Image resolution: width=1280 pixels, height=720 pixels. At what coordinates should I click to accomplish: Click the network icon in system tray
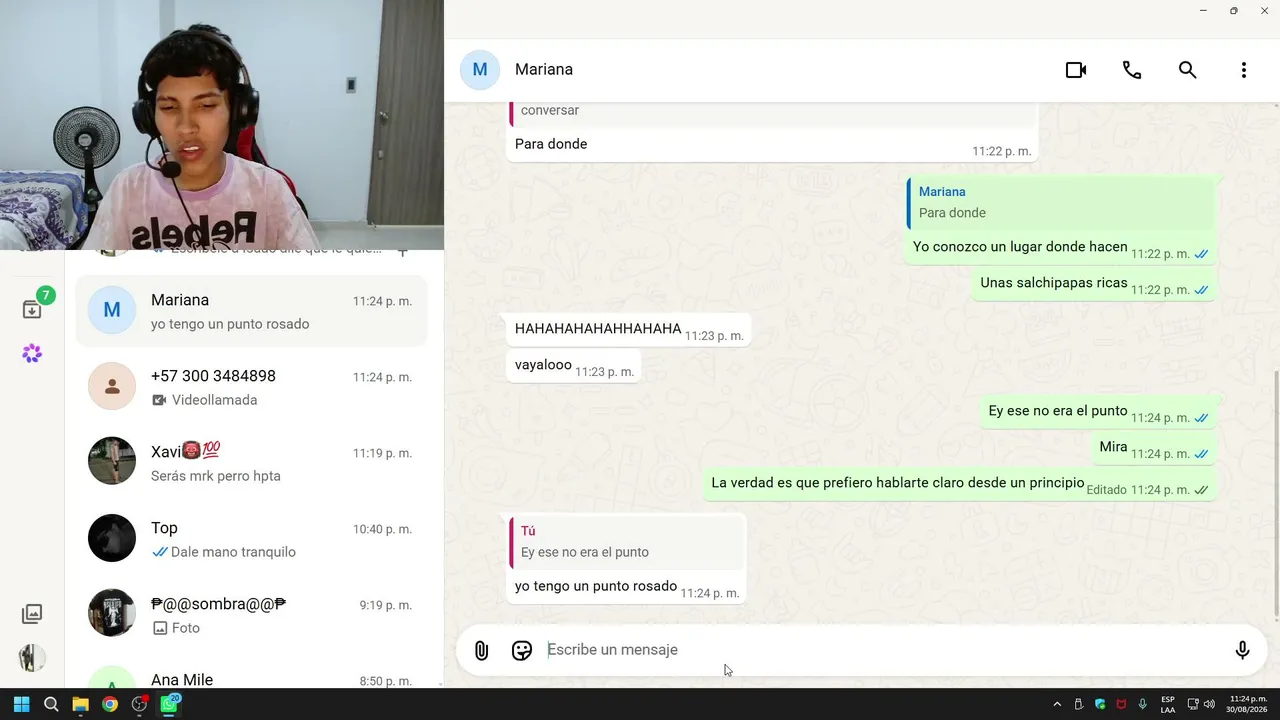[x=1193, y=704]
